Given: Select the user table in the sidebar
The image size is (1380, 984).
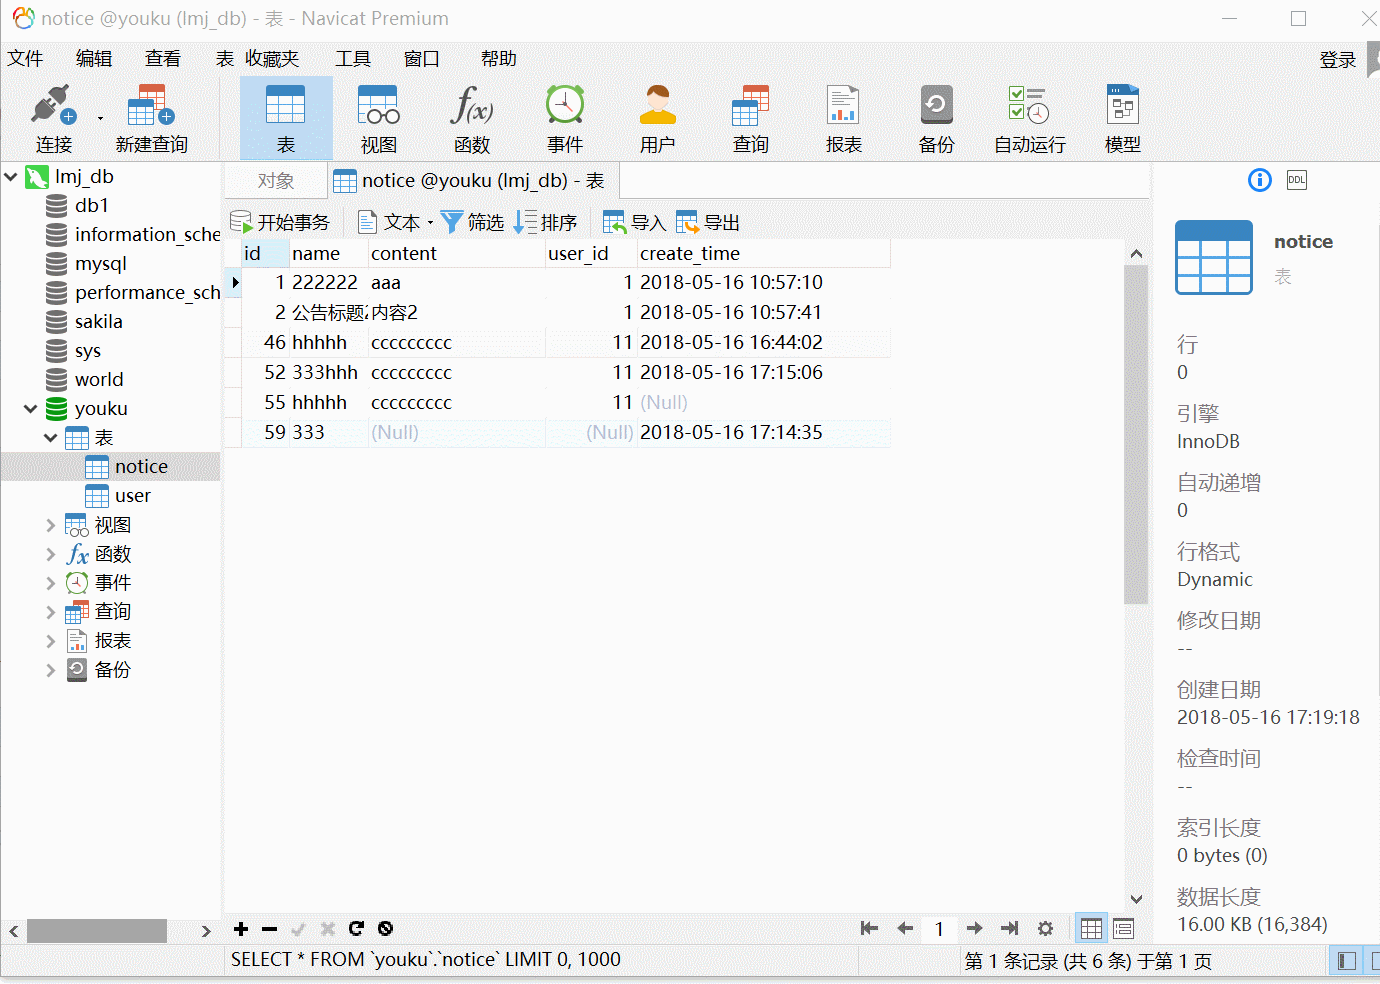Looking at the screenshot, I should [x=131, y=495].
